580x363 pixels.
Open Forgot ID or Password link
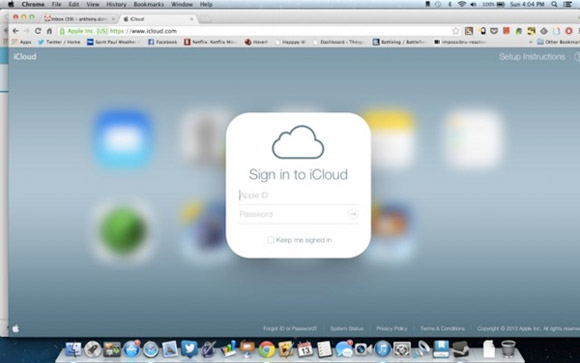(x=290, y=329)
